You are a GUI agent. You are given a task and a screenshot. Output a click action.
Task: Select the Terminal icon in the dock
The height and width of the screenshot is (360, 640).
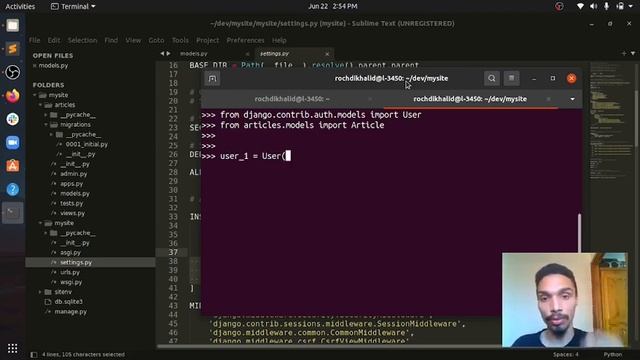[13, 213]
